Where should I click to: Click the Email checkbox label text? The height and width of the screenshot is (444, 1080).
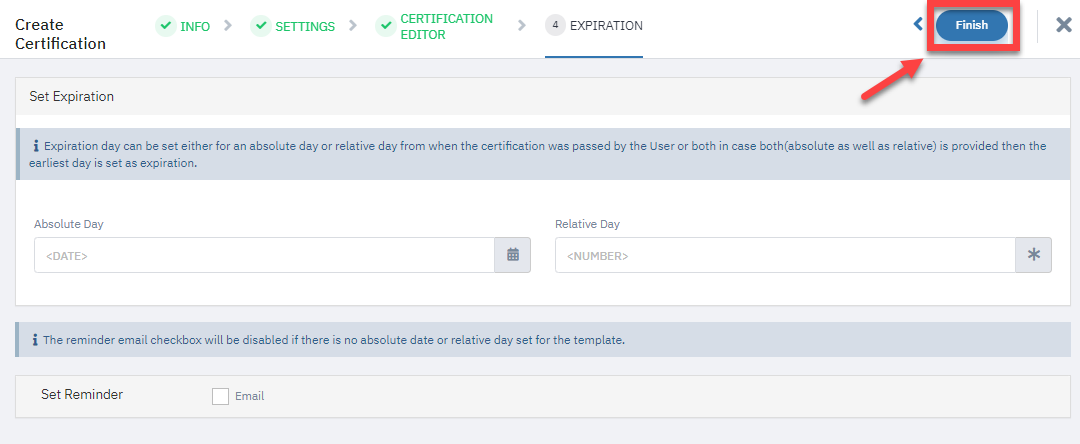(249, 397)
